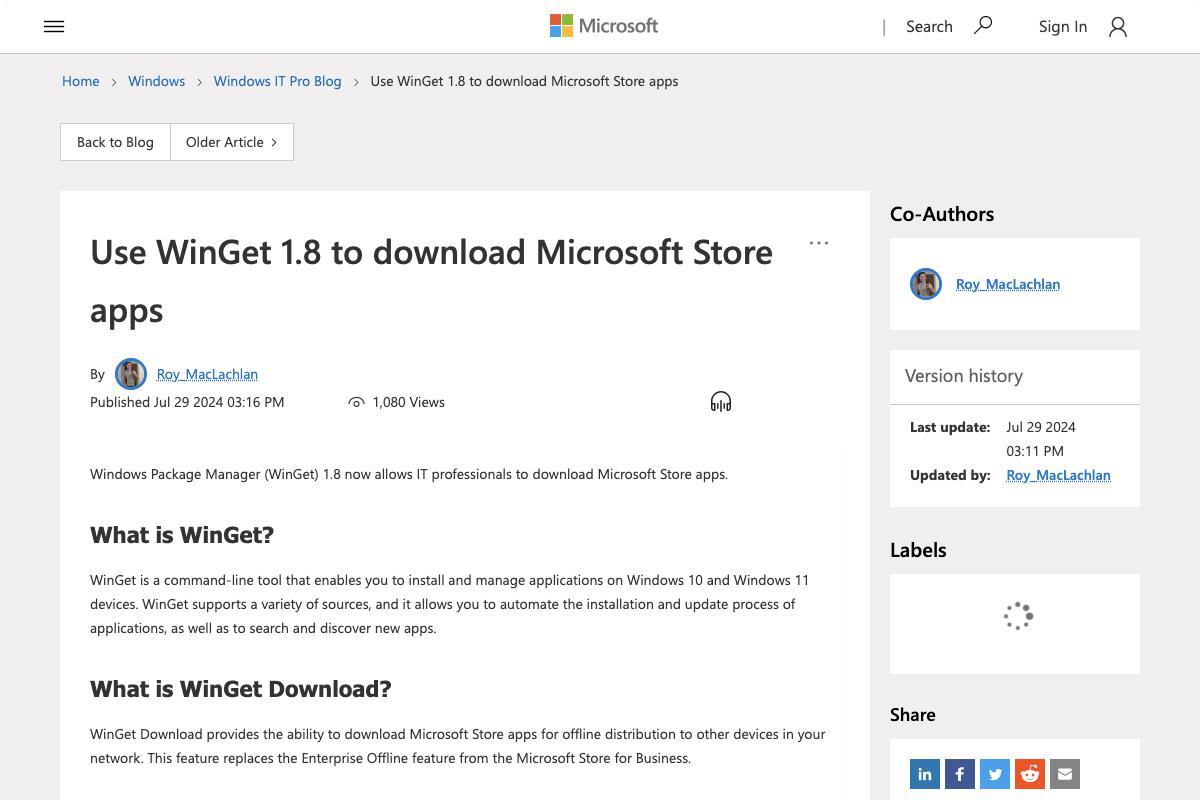Click the What is WinGet? heading
The height and width of the screenshot is (800, 1200).
(182, 535)
